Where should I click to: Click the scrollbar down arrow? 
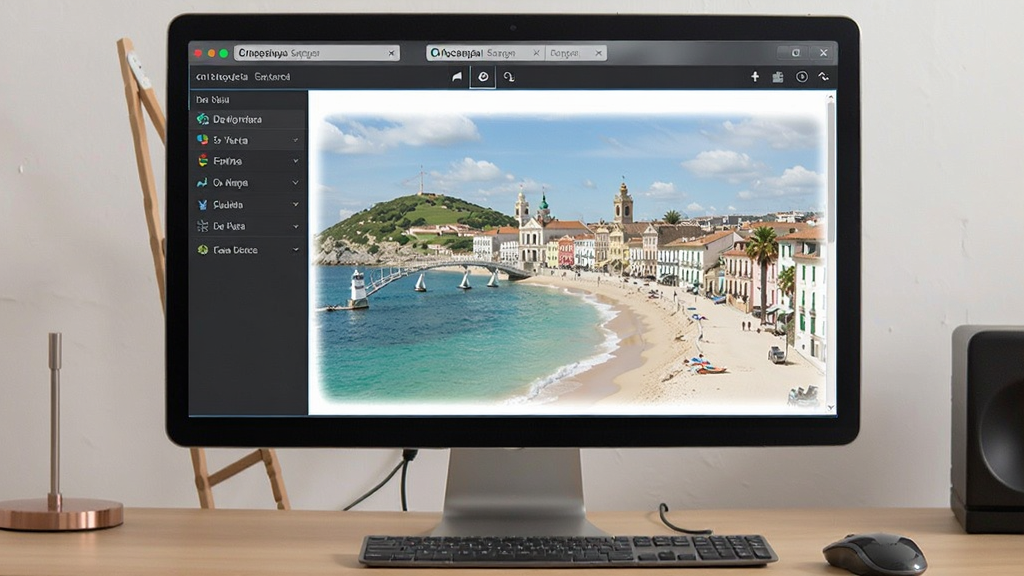pos(831,408)
